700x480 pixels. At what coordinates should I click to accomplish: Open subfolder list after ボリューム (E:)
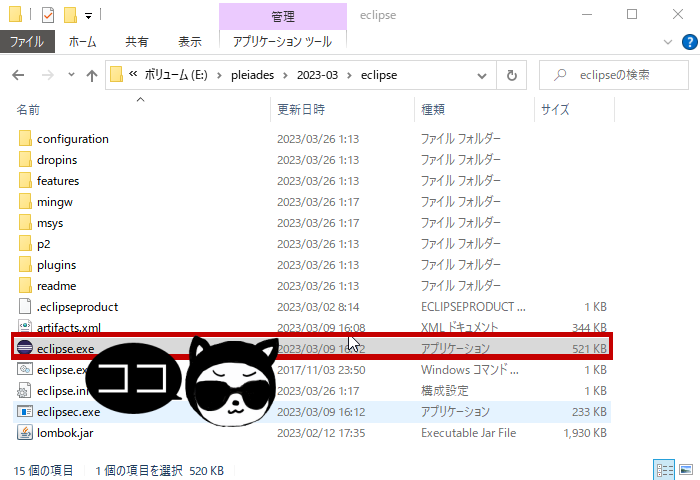(x=219, y=75)
